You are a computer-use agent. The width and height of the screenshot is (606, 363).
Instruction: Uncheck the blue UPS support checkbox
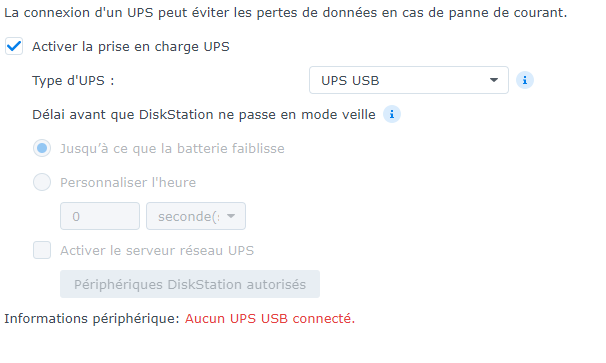pos(14,46)
